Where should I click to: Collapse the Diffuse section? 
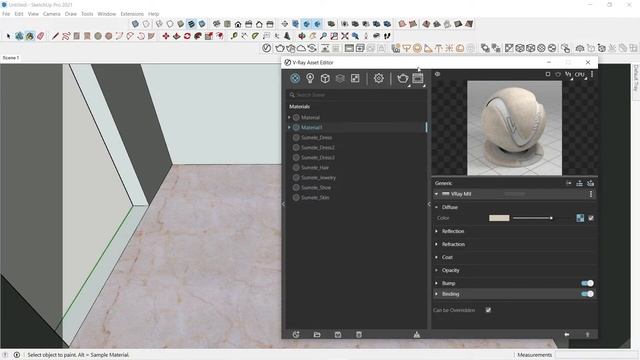coord(436,207)
